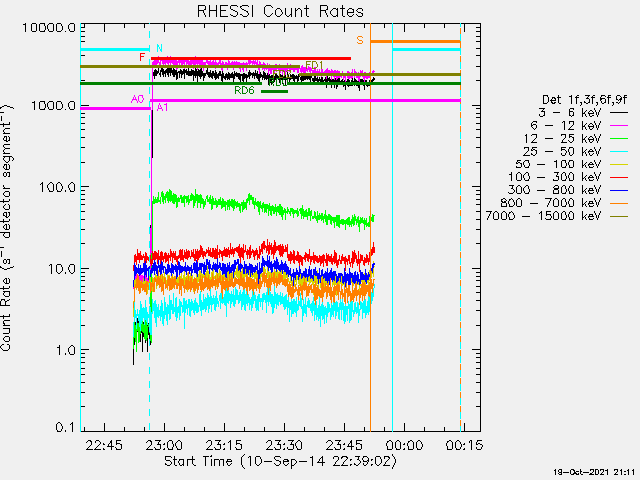Select the '50 - 100 keV' legend label
Viewport: 640px width, 480px height.
pyautogui.click(x=558, y=164)
